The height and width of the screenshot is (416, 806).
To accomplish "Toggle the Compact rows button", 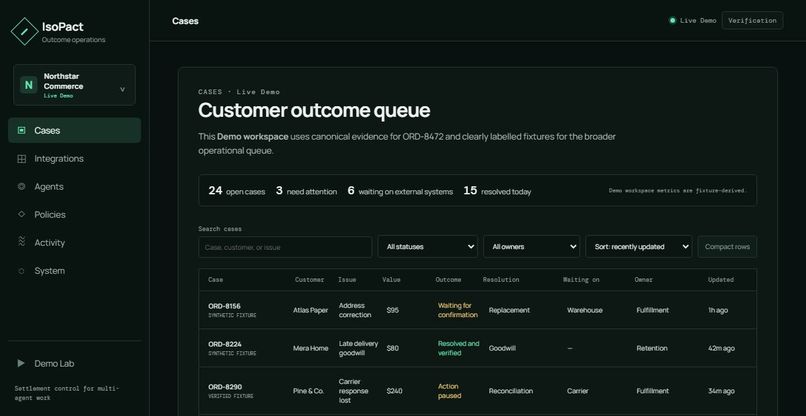I will pos(727,247).
